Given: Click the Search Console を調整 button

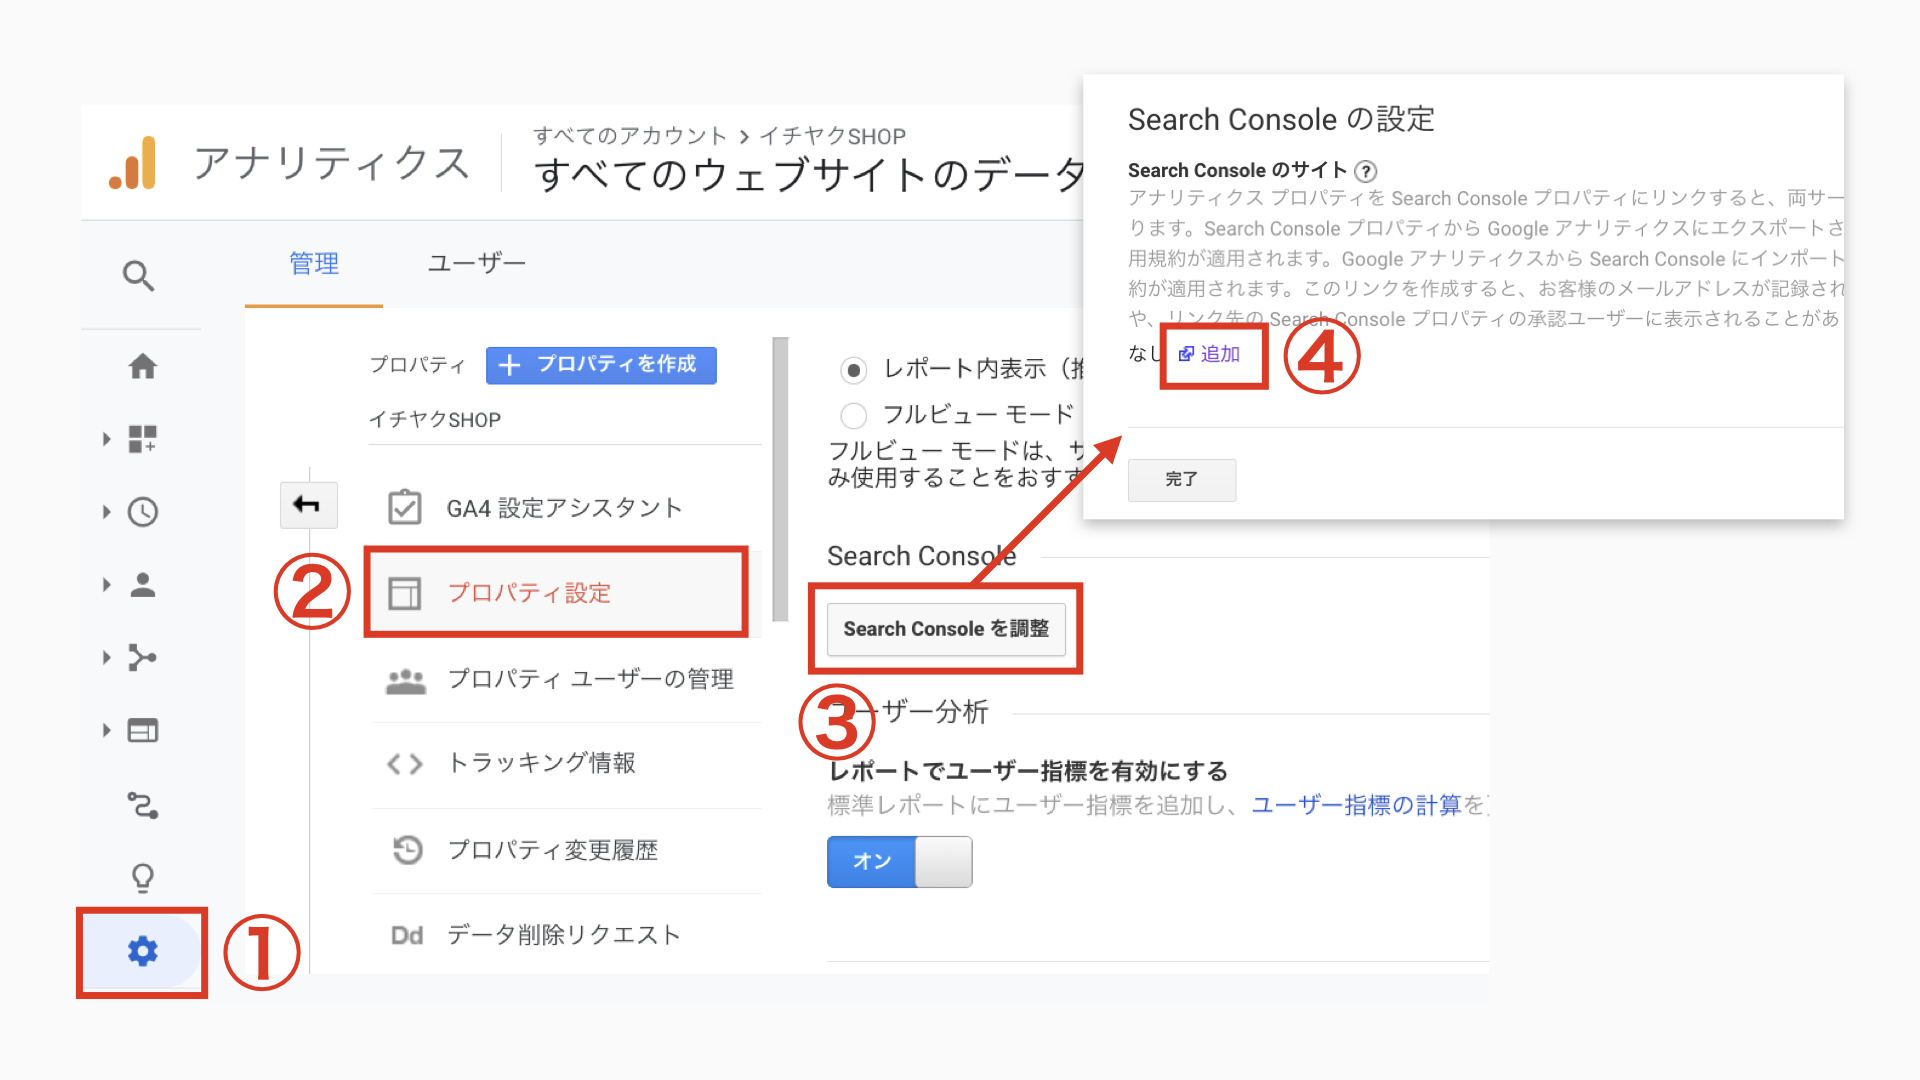Looking at the screenshot, I should 946,629.
